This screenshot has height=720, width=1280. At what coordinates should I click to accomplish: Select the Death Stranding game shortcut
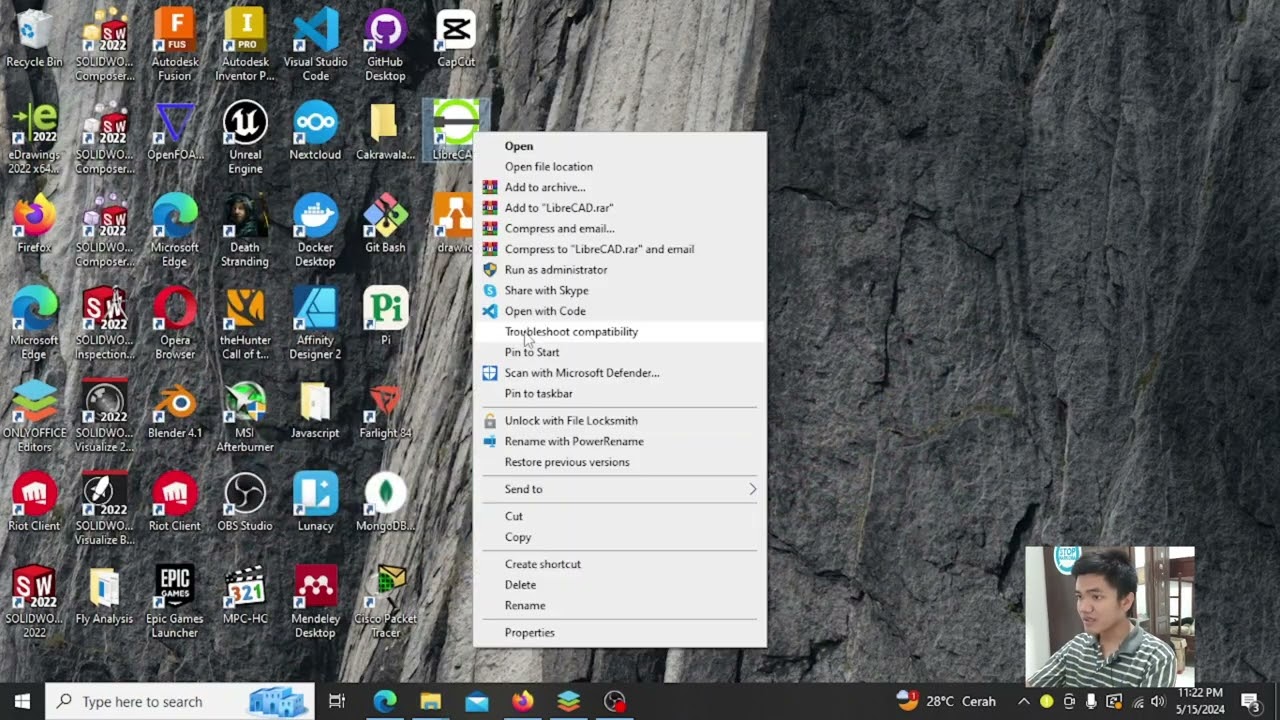tap(245, 231)
